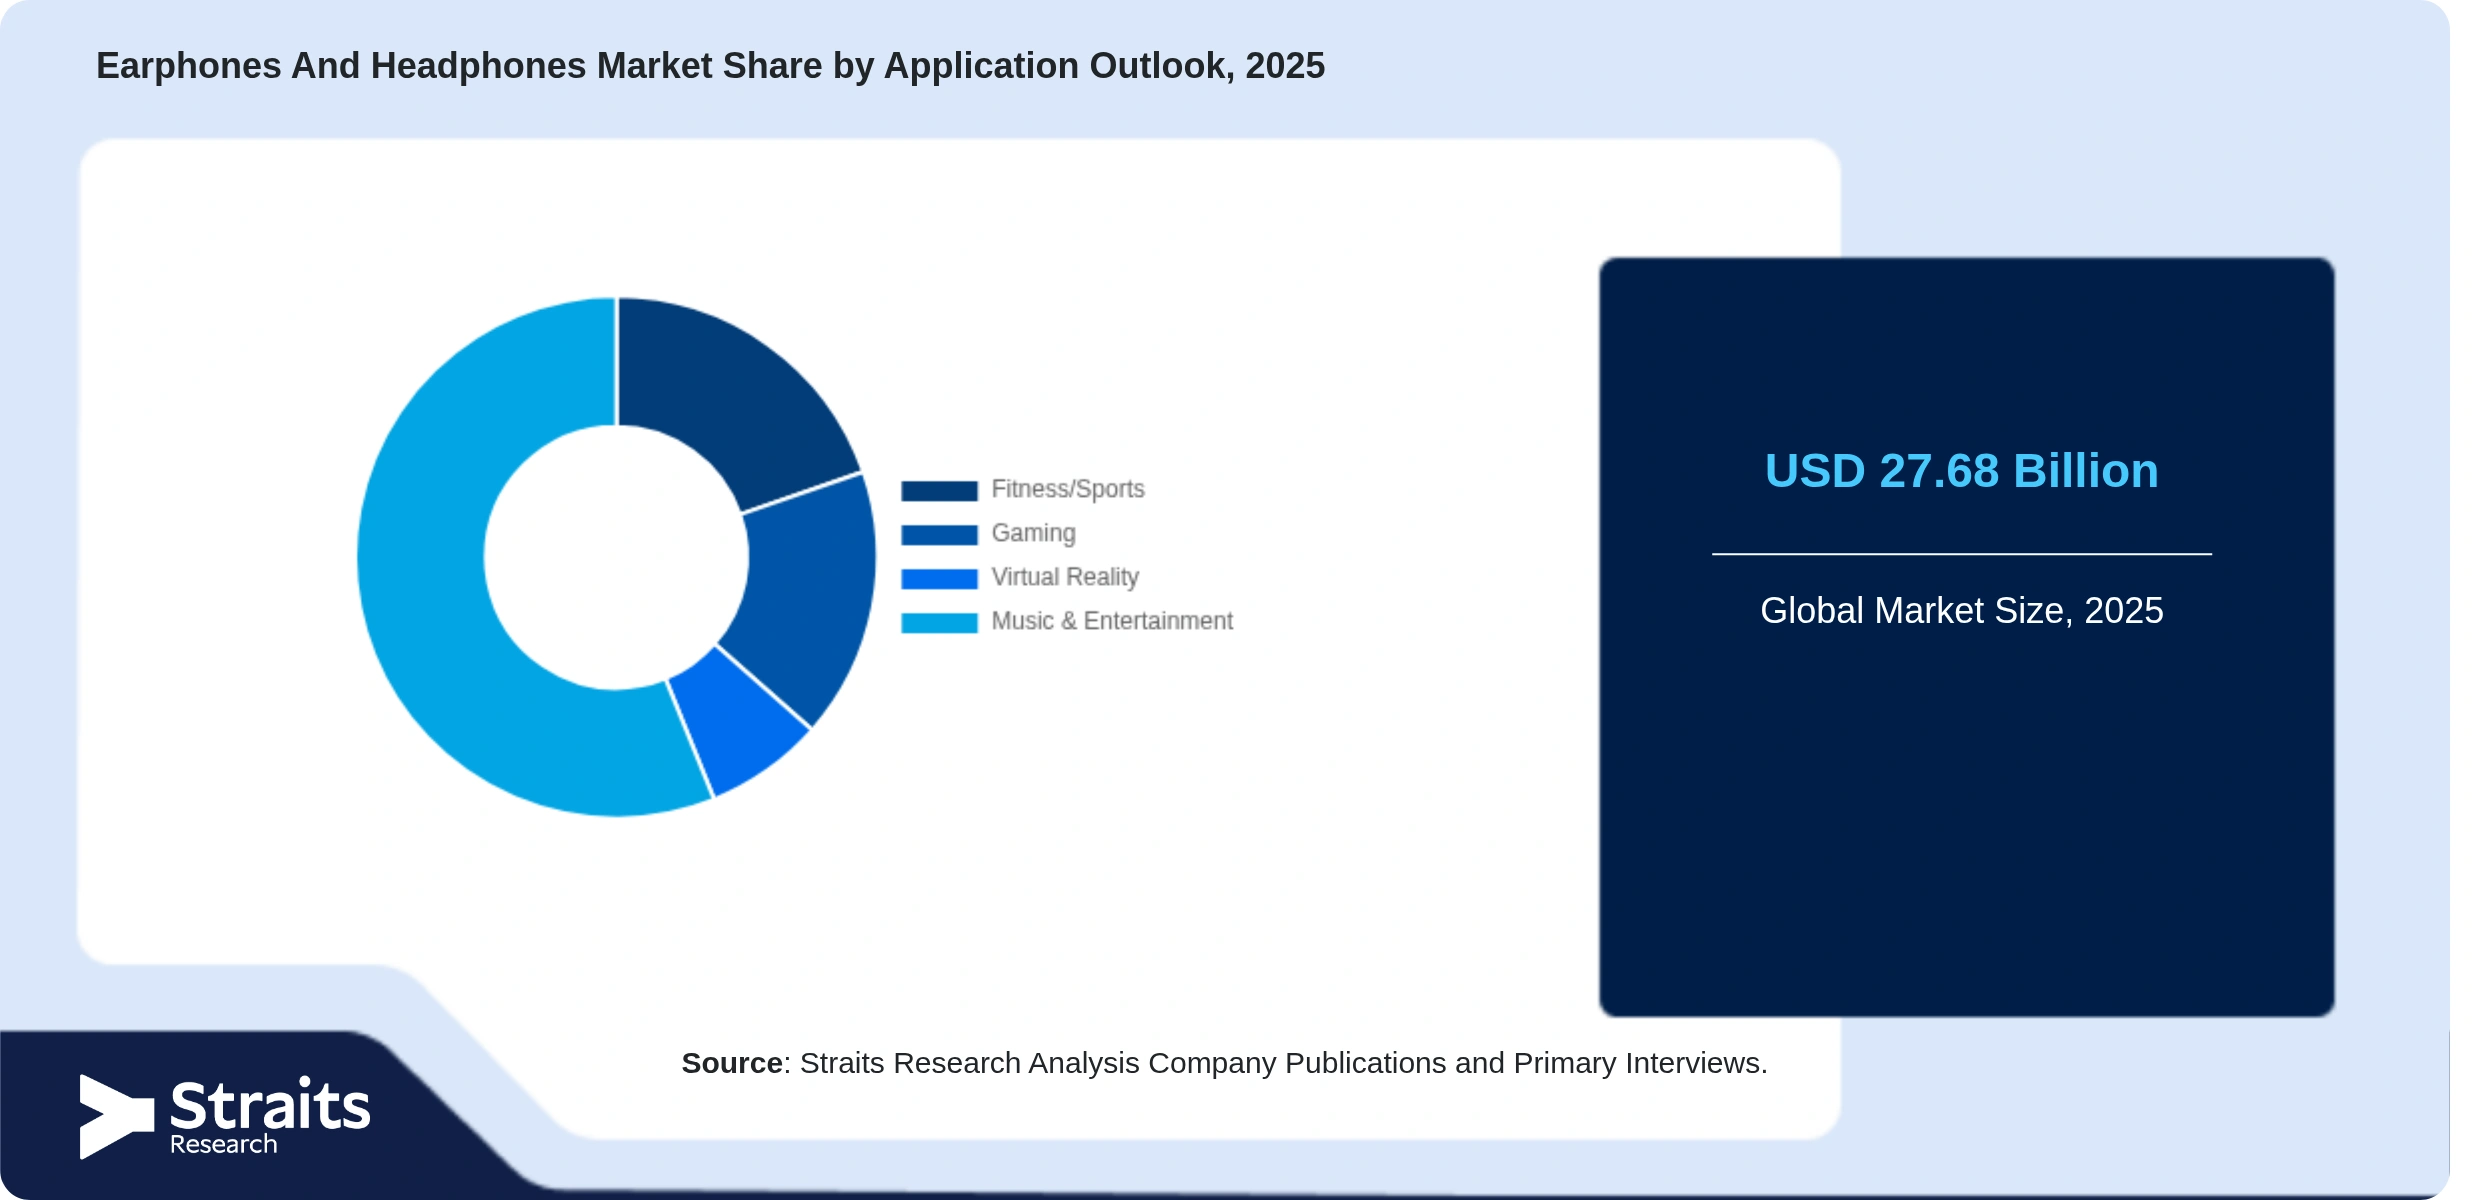Select the Gaming donut slice
The image size is (2480, 1200).
click(808, 595)
